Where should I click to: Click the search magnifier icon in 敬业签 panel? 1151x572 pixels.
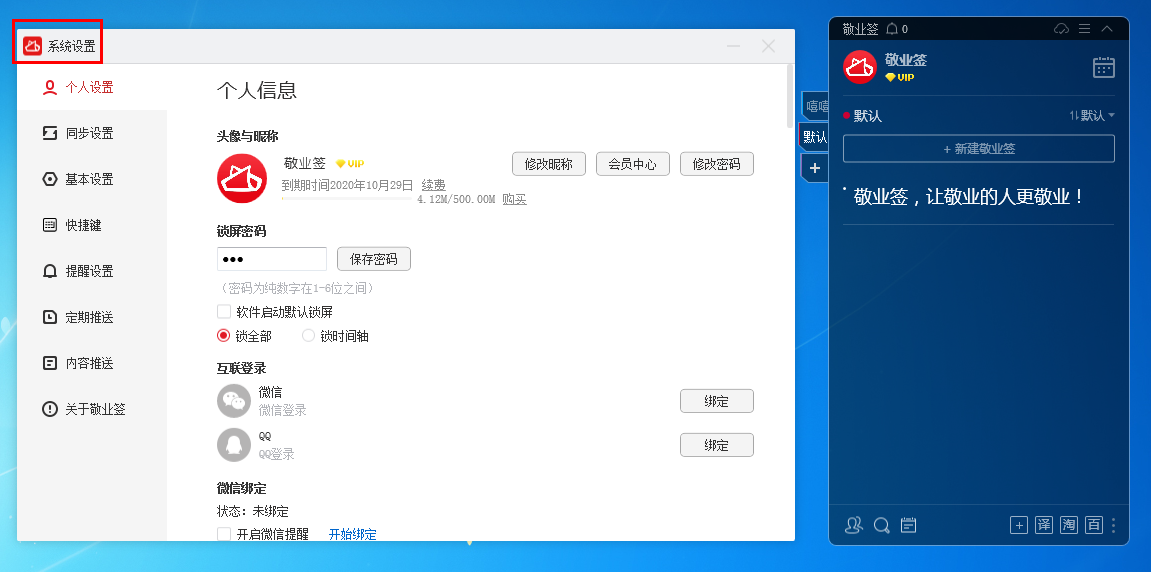coord(882,525)
